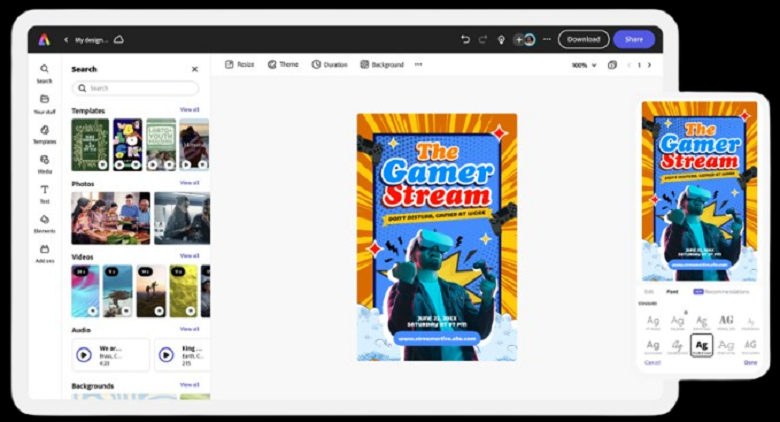Click the purple Share button
Image resolution: width=780 pixels, height=422 pixels.
point(634,39)
